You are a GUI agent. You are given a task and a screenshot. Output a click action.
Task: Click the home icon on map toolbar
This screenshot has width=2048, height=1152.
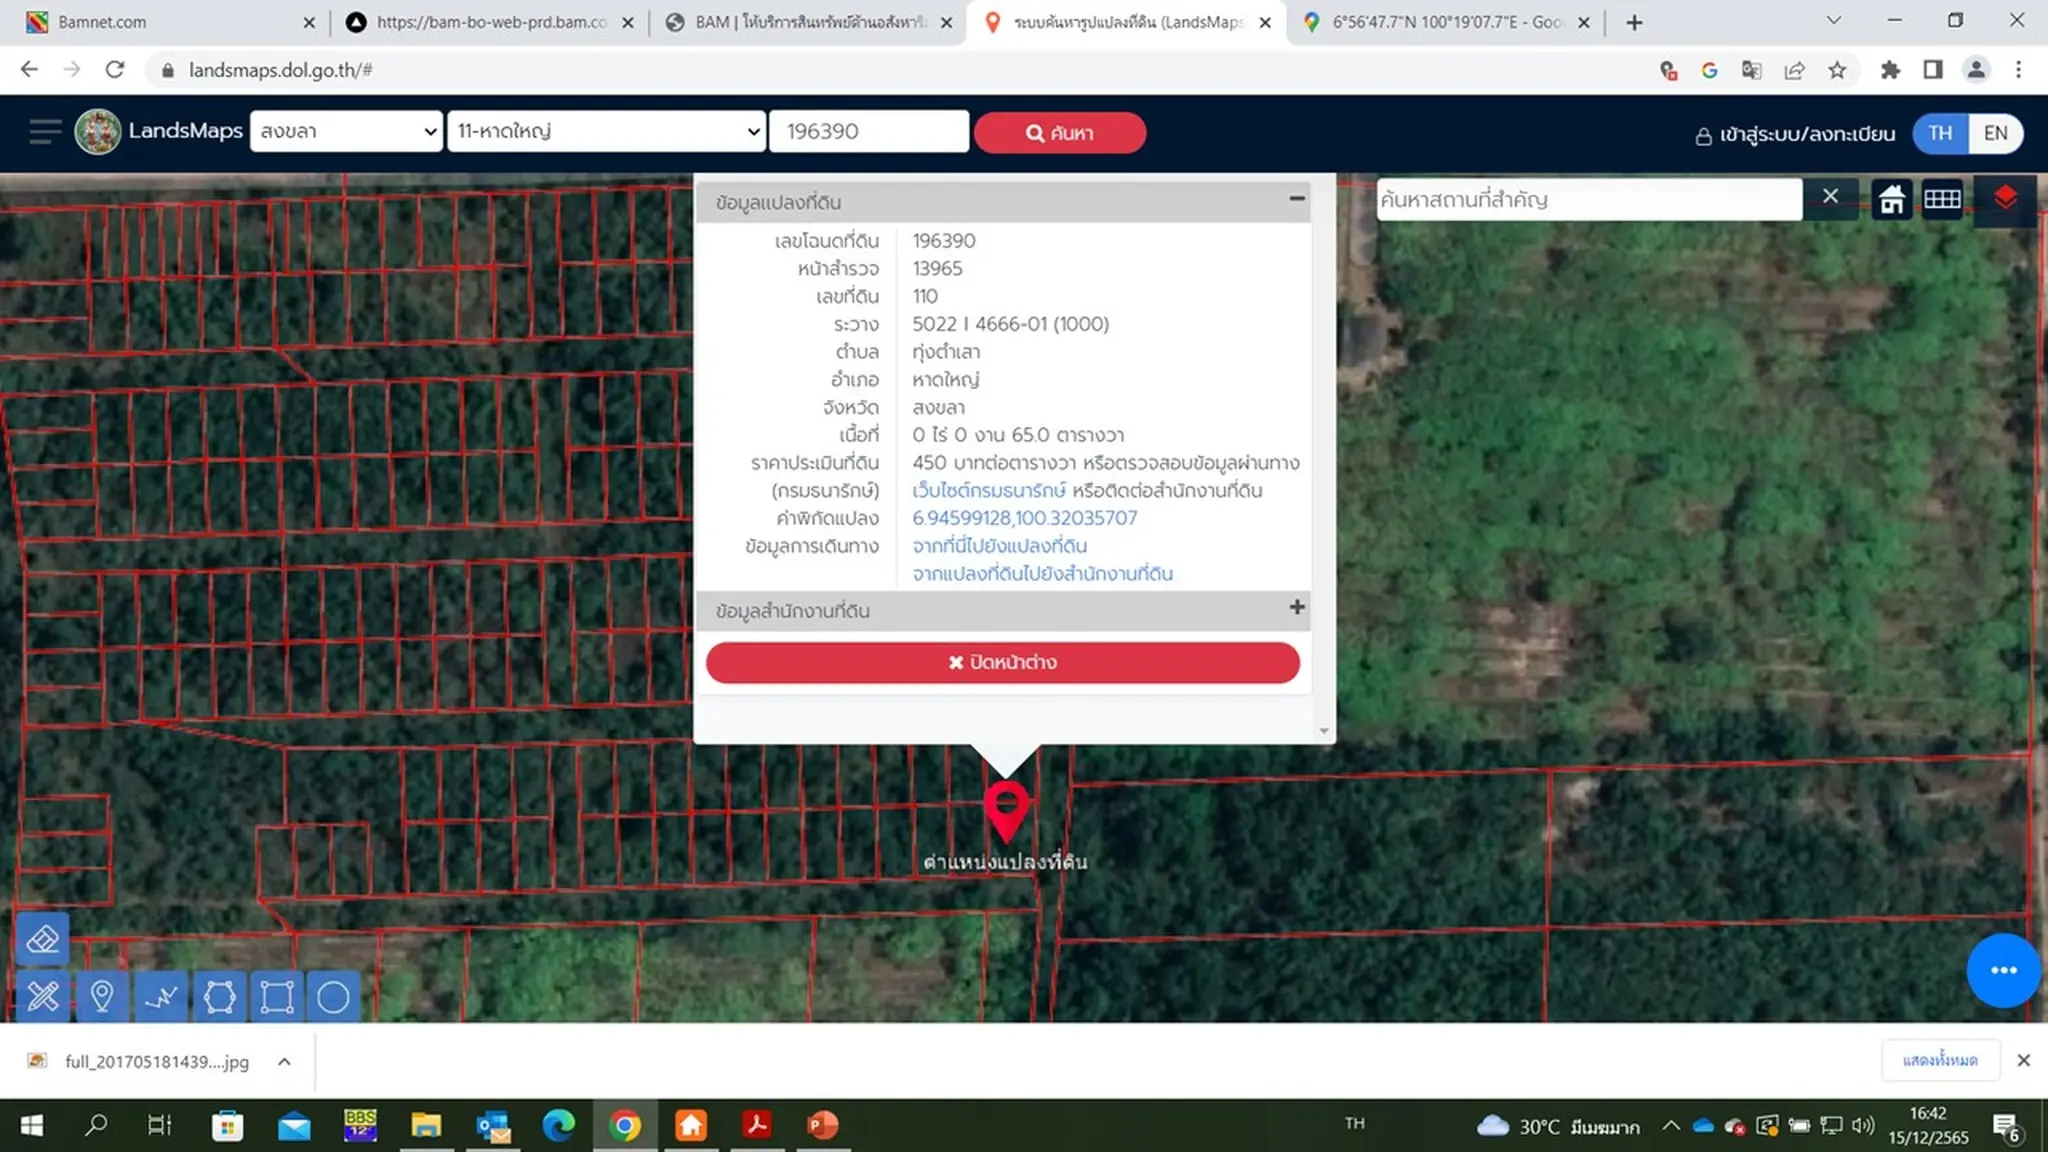pos(1891,199)
